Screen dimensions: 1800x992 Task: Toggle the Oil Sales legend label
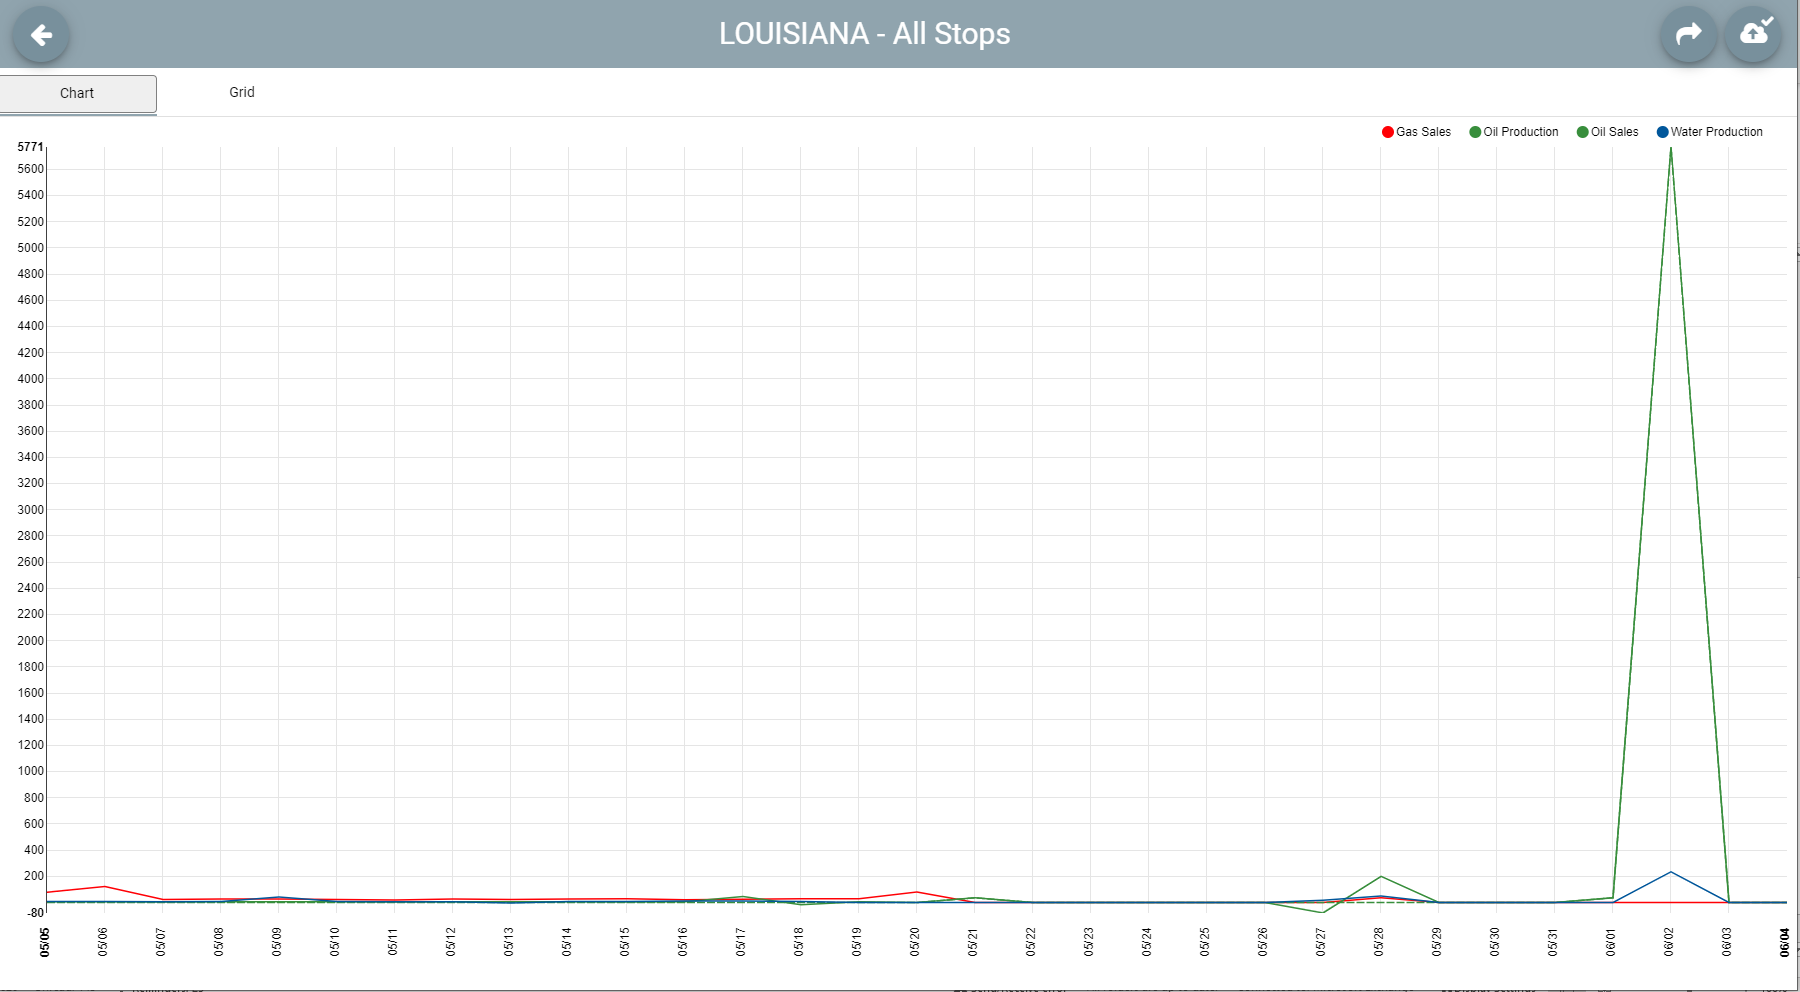[1614, 132]
